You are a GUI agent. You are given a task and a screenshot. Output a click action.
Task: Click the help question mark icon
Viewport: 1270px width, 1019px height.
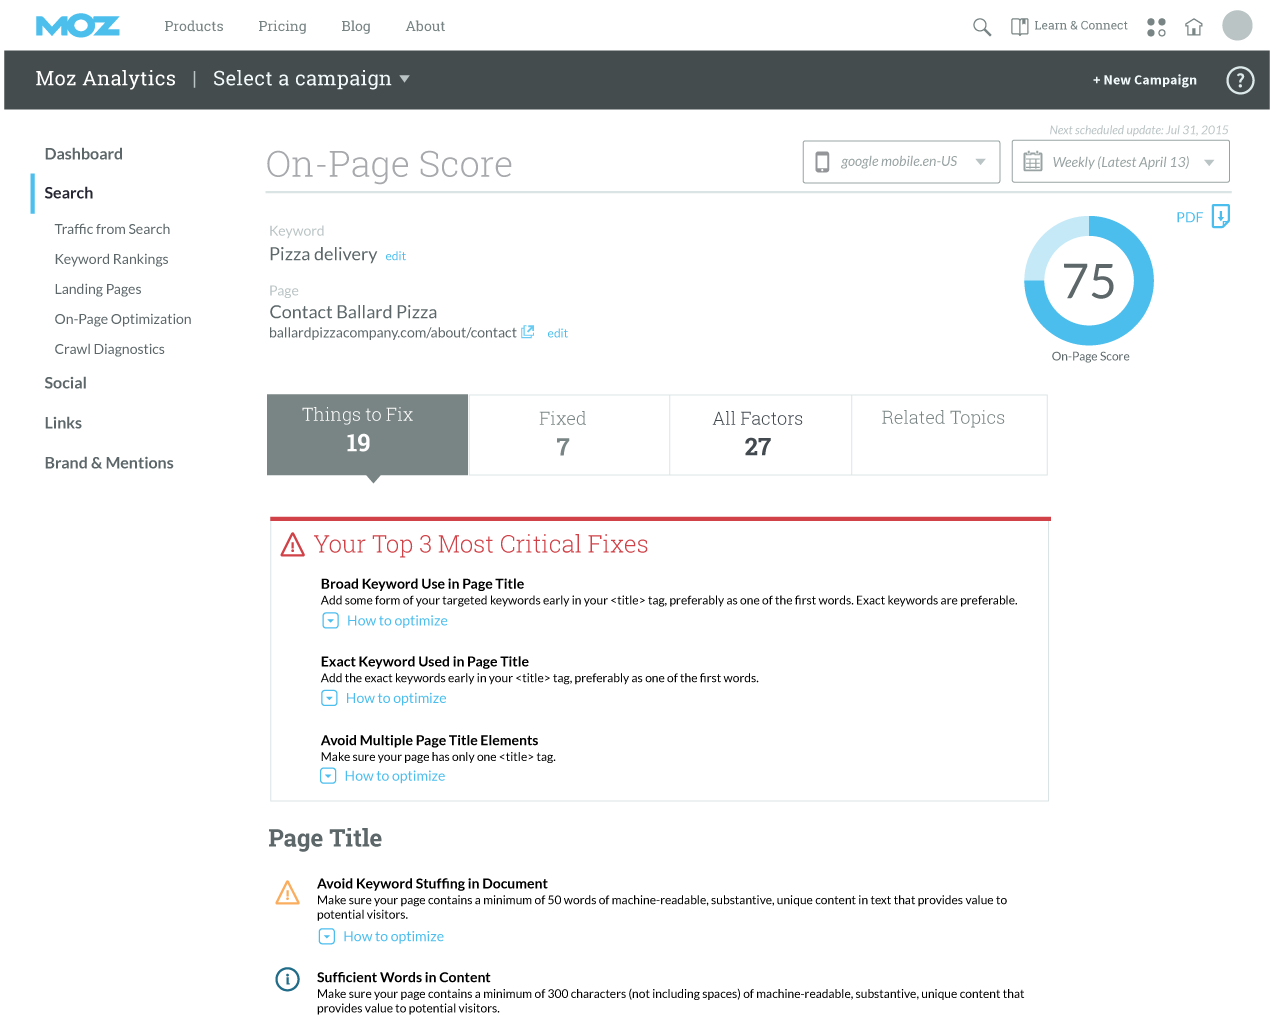pos(1240,80)
